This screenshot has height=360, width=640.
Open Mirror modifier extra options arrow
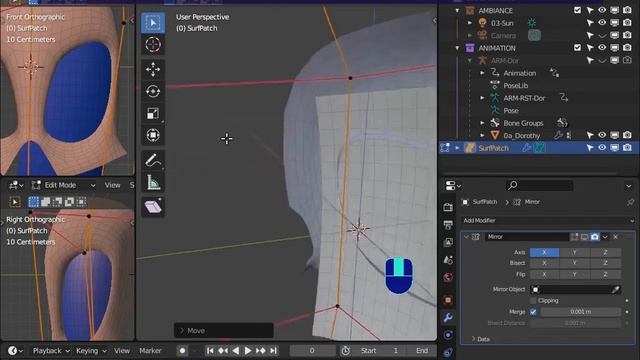(605, 237)
